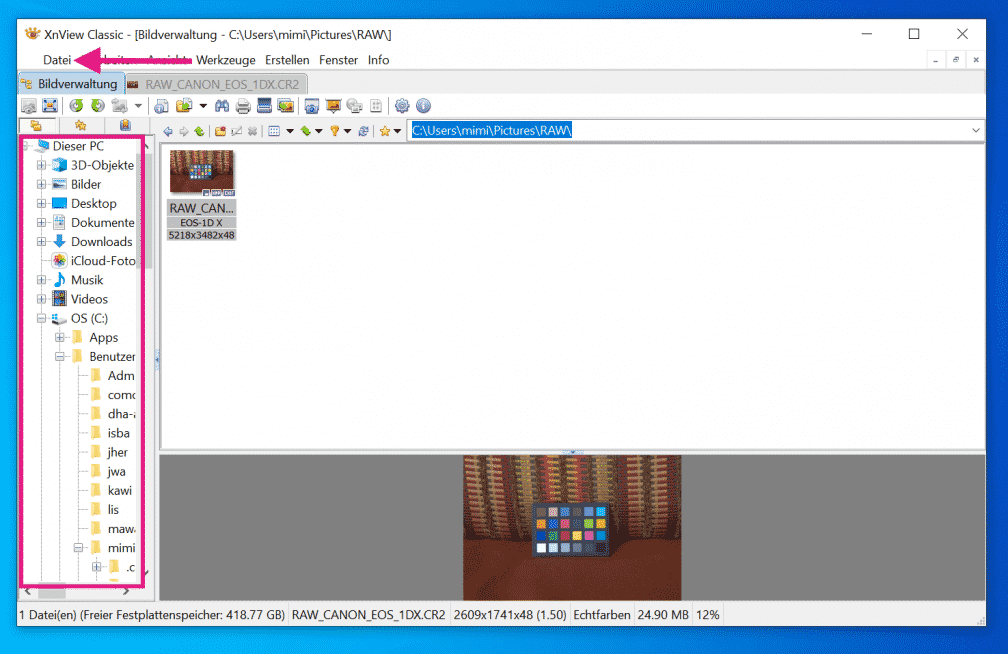Image resolution: width=1008 pixels, height=654 pixels.
Task: Open the view mode dropdown arrow
Action: [290, 131]
